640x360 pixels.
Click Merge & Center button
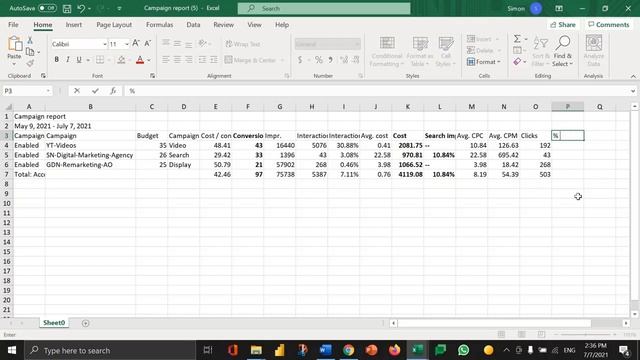(250, 60)
